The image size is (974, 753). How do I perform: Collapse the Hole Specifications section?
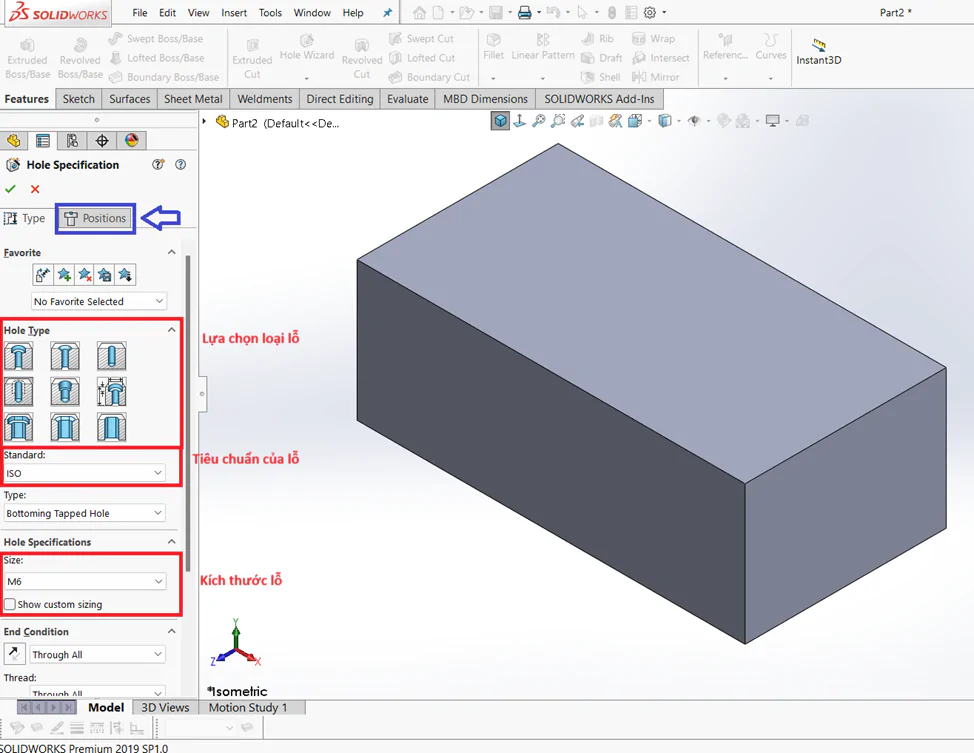pos(171,542)
